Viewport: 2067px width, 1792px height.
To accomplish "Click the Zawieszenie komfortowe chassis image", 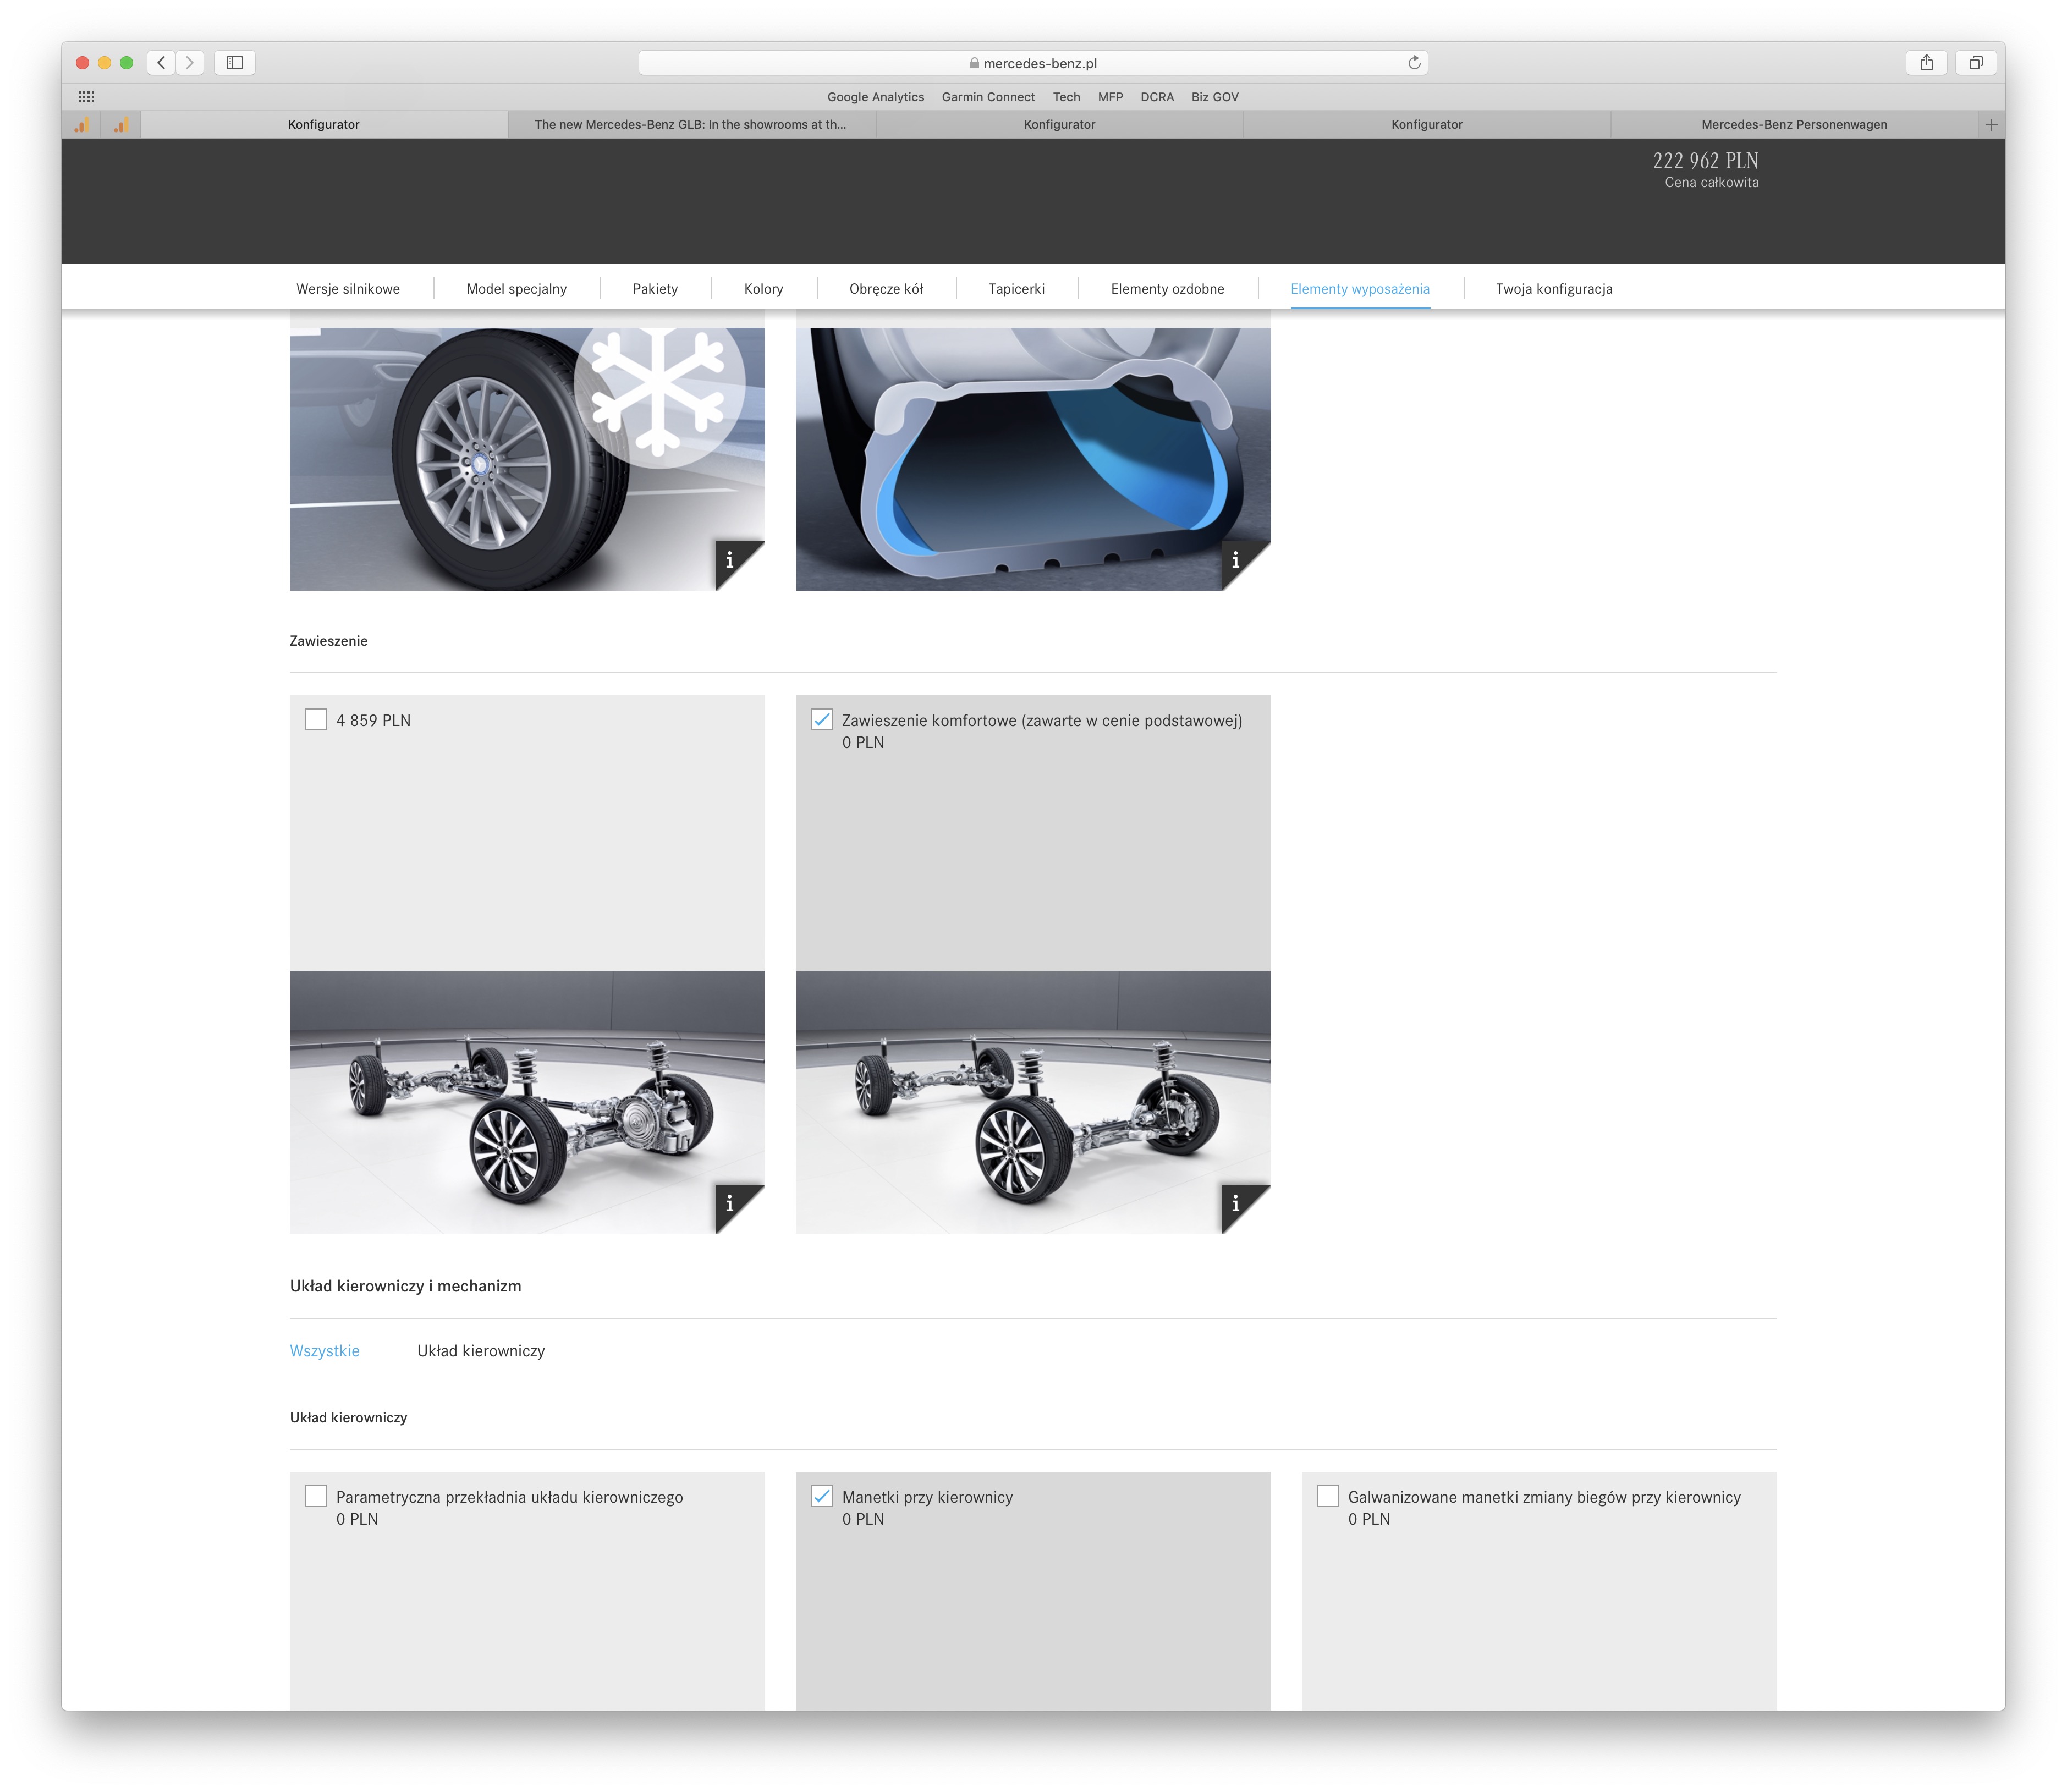I will [x=1033, y=1102].
